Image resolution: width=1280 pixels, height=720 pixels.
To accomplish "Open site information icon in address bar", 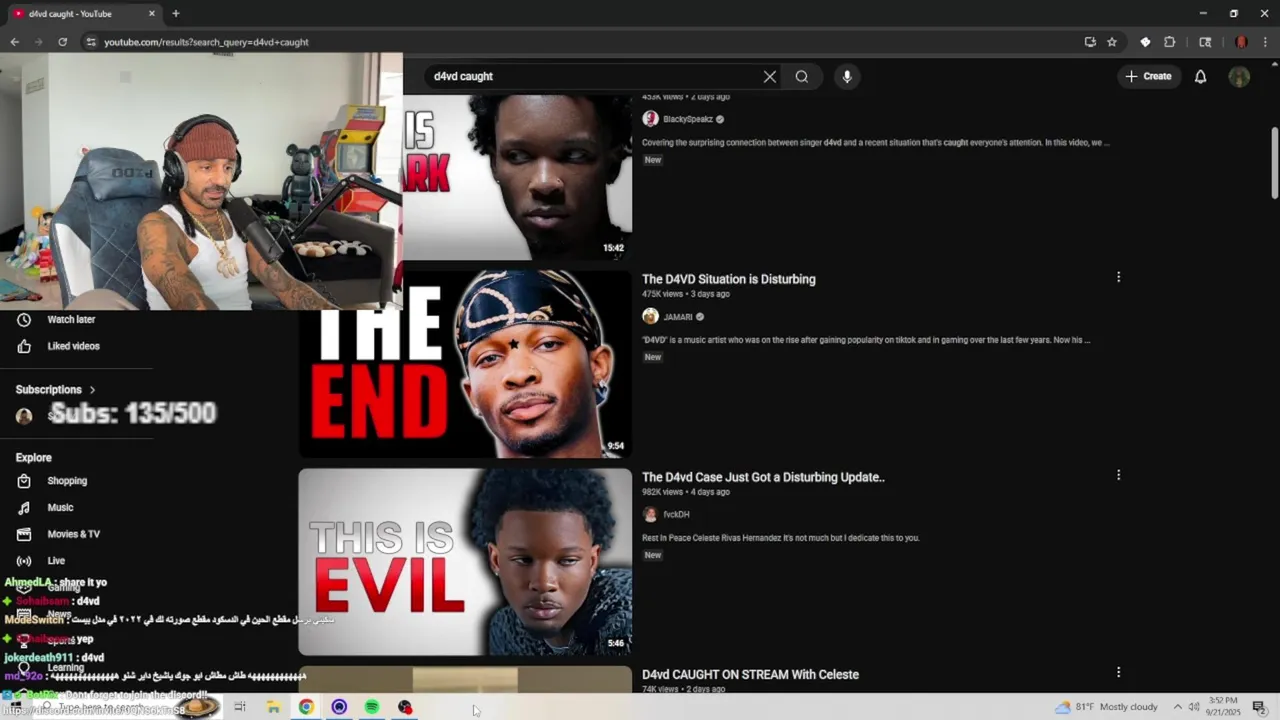I will click(91, 42).
